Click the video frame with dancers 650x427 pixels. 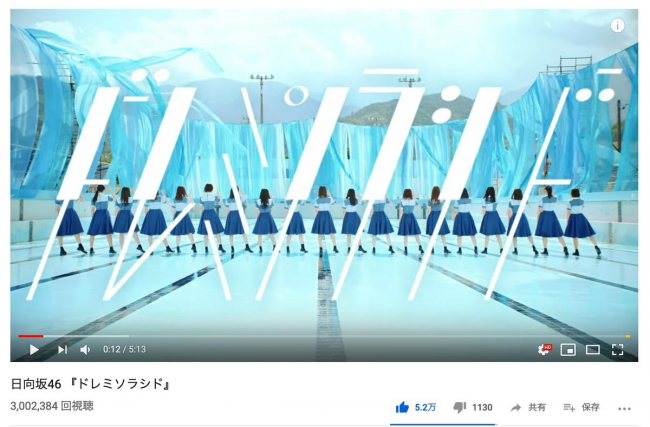point(324,172)
